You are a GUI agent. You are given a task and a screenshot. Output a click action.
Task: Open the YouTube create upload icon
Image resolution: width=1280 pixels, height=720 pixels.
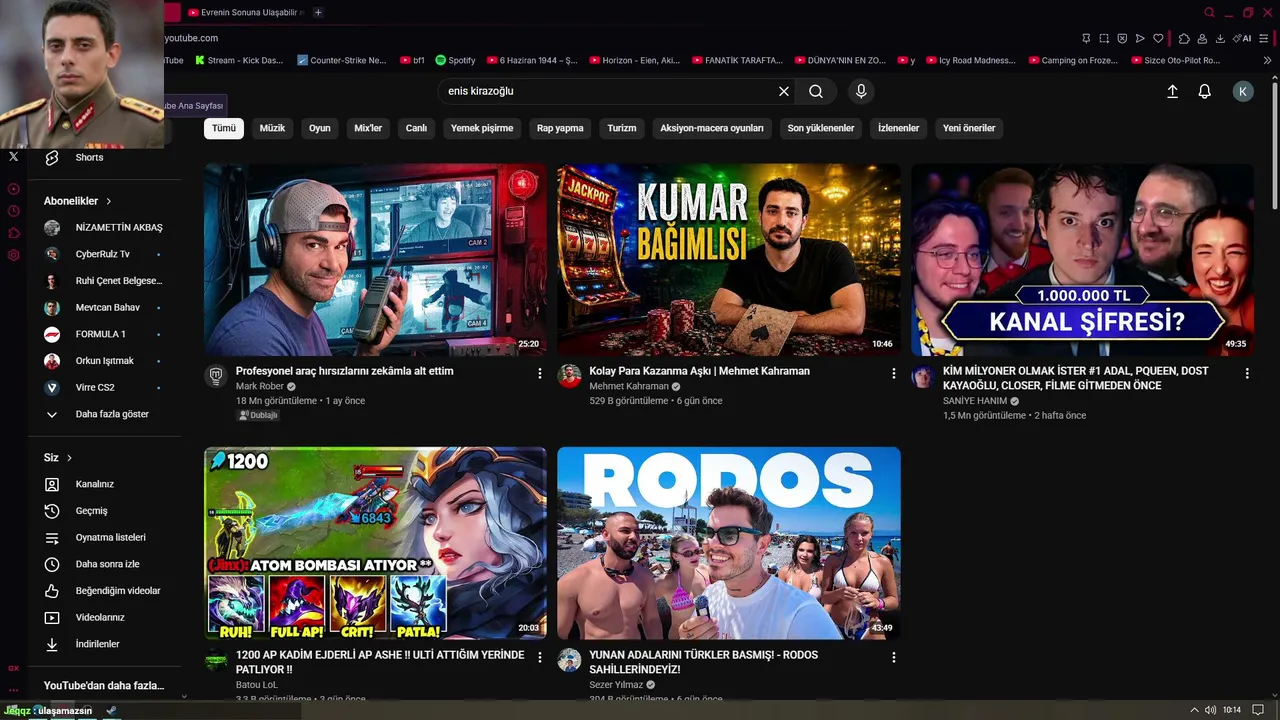point(1173,91)
